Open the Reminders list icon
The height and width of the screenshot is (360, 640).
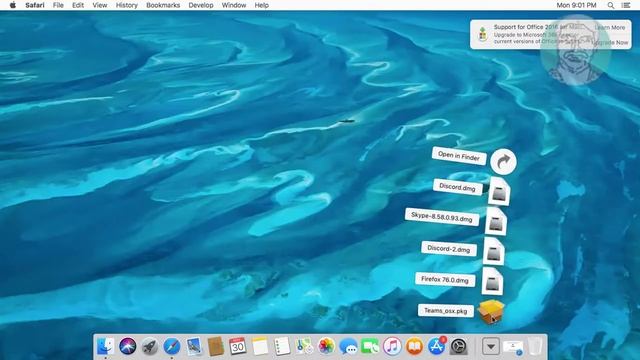(282, 347)
